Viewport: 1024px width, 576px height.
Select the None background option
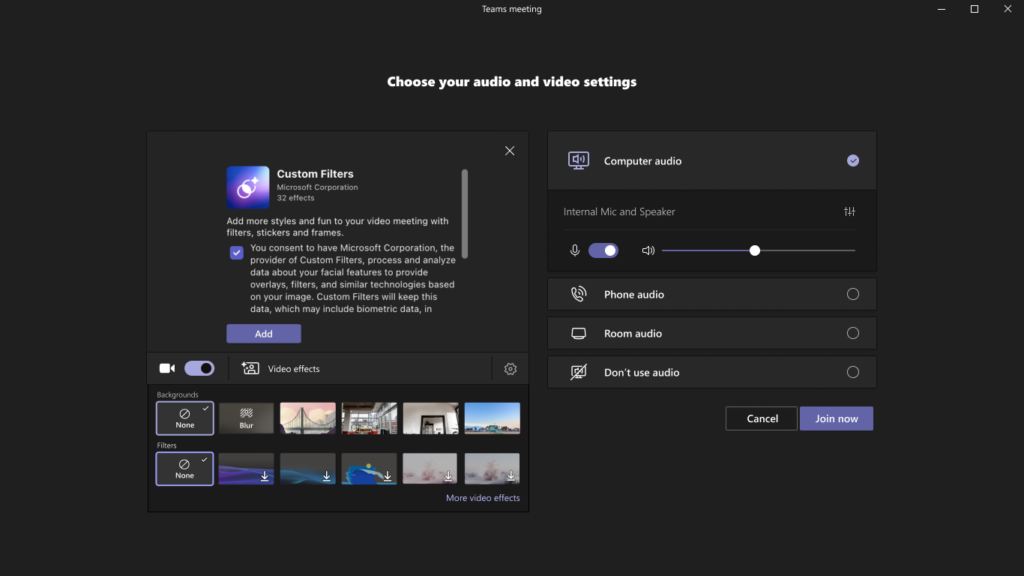click(185, 418)
